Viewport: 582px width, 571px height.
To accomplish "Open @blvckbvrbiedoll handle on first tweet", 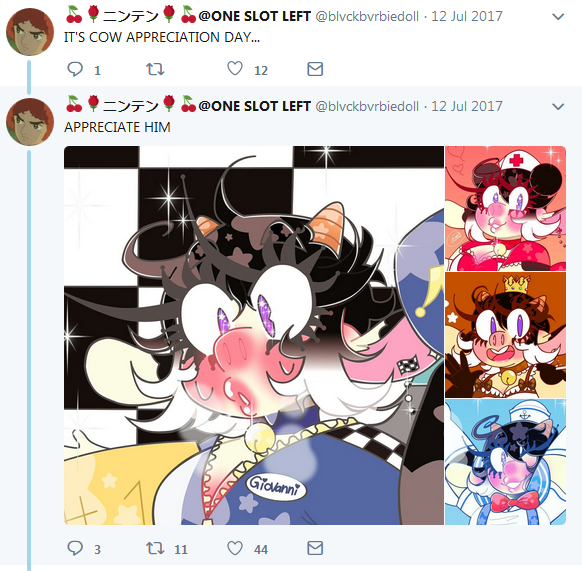I will (x=367, y=16).
